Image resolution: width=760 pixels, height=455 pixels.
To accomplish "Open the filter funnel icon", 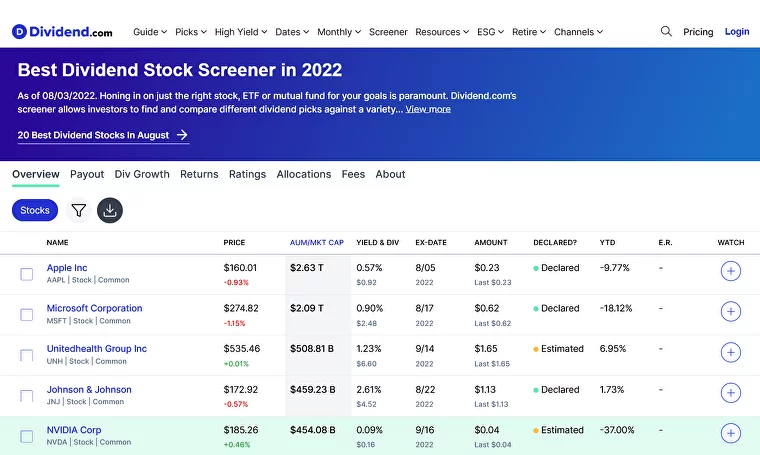I will pyautogui.click(x=79, y=211).
